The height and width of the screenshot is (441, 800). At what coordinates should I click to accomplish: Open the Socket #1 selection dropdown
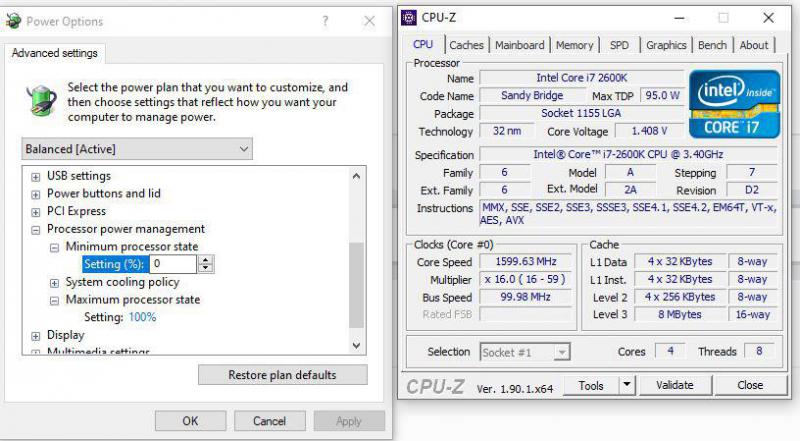(x=525, y=352)
